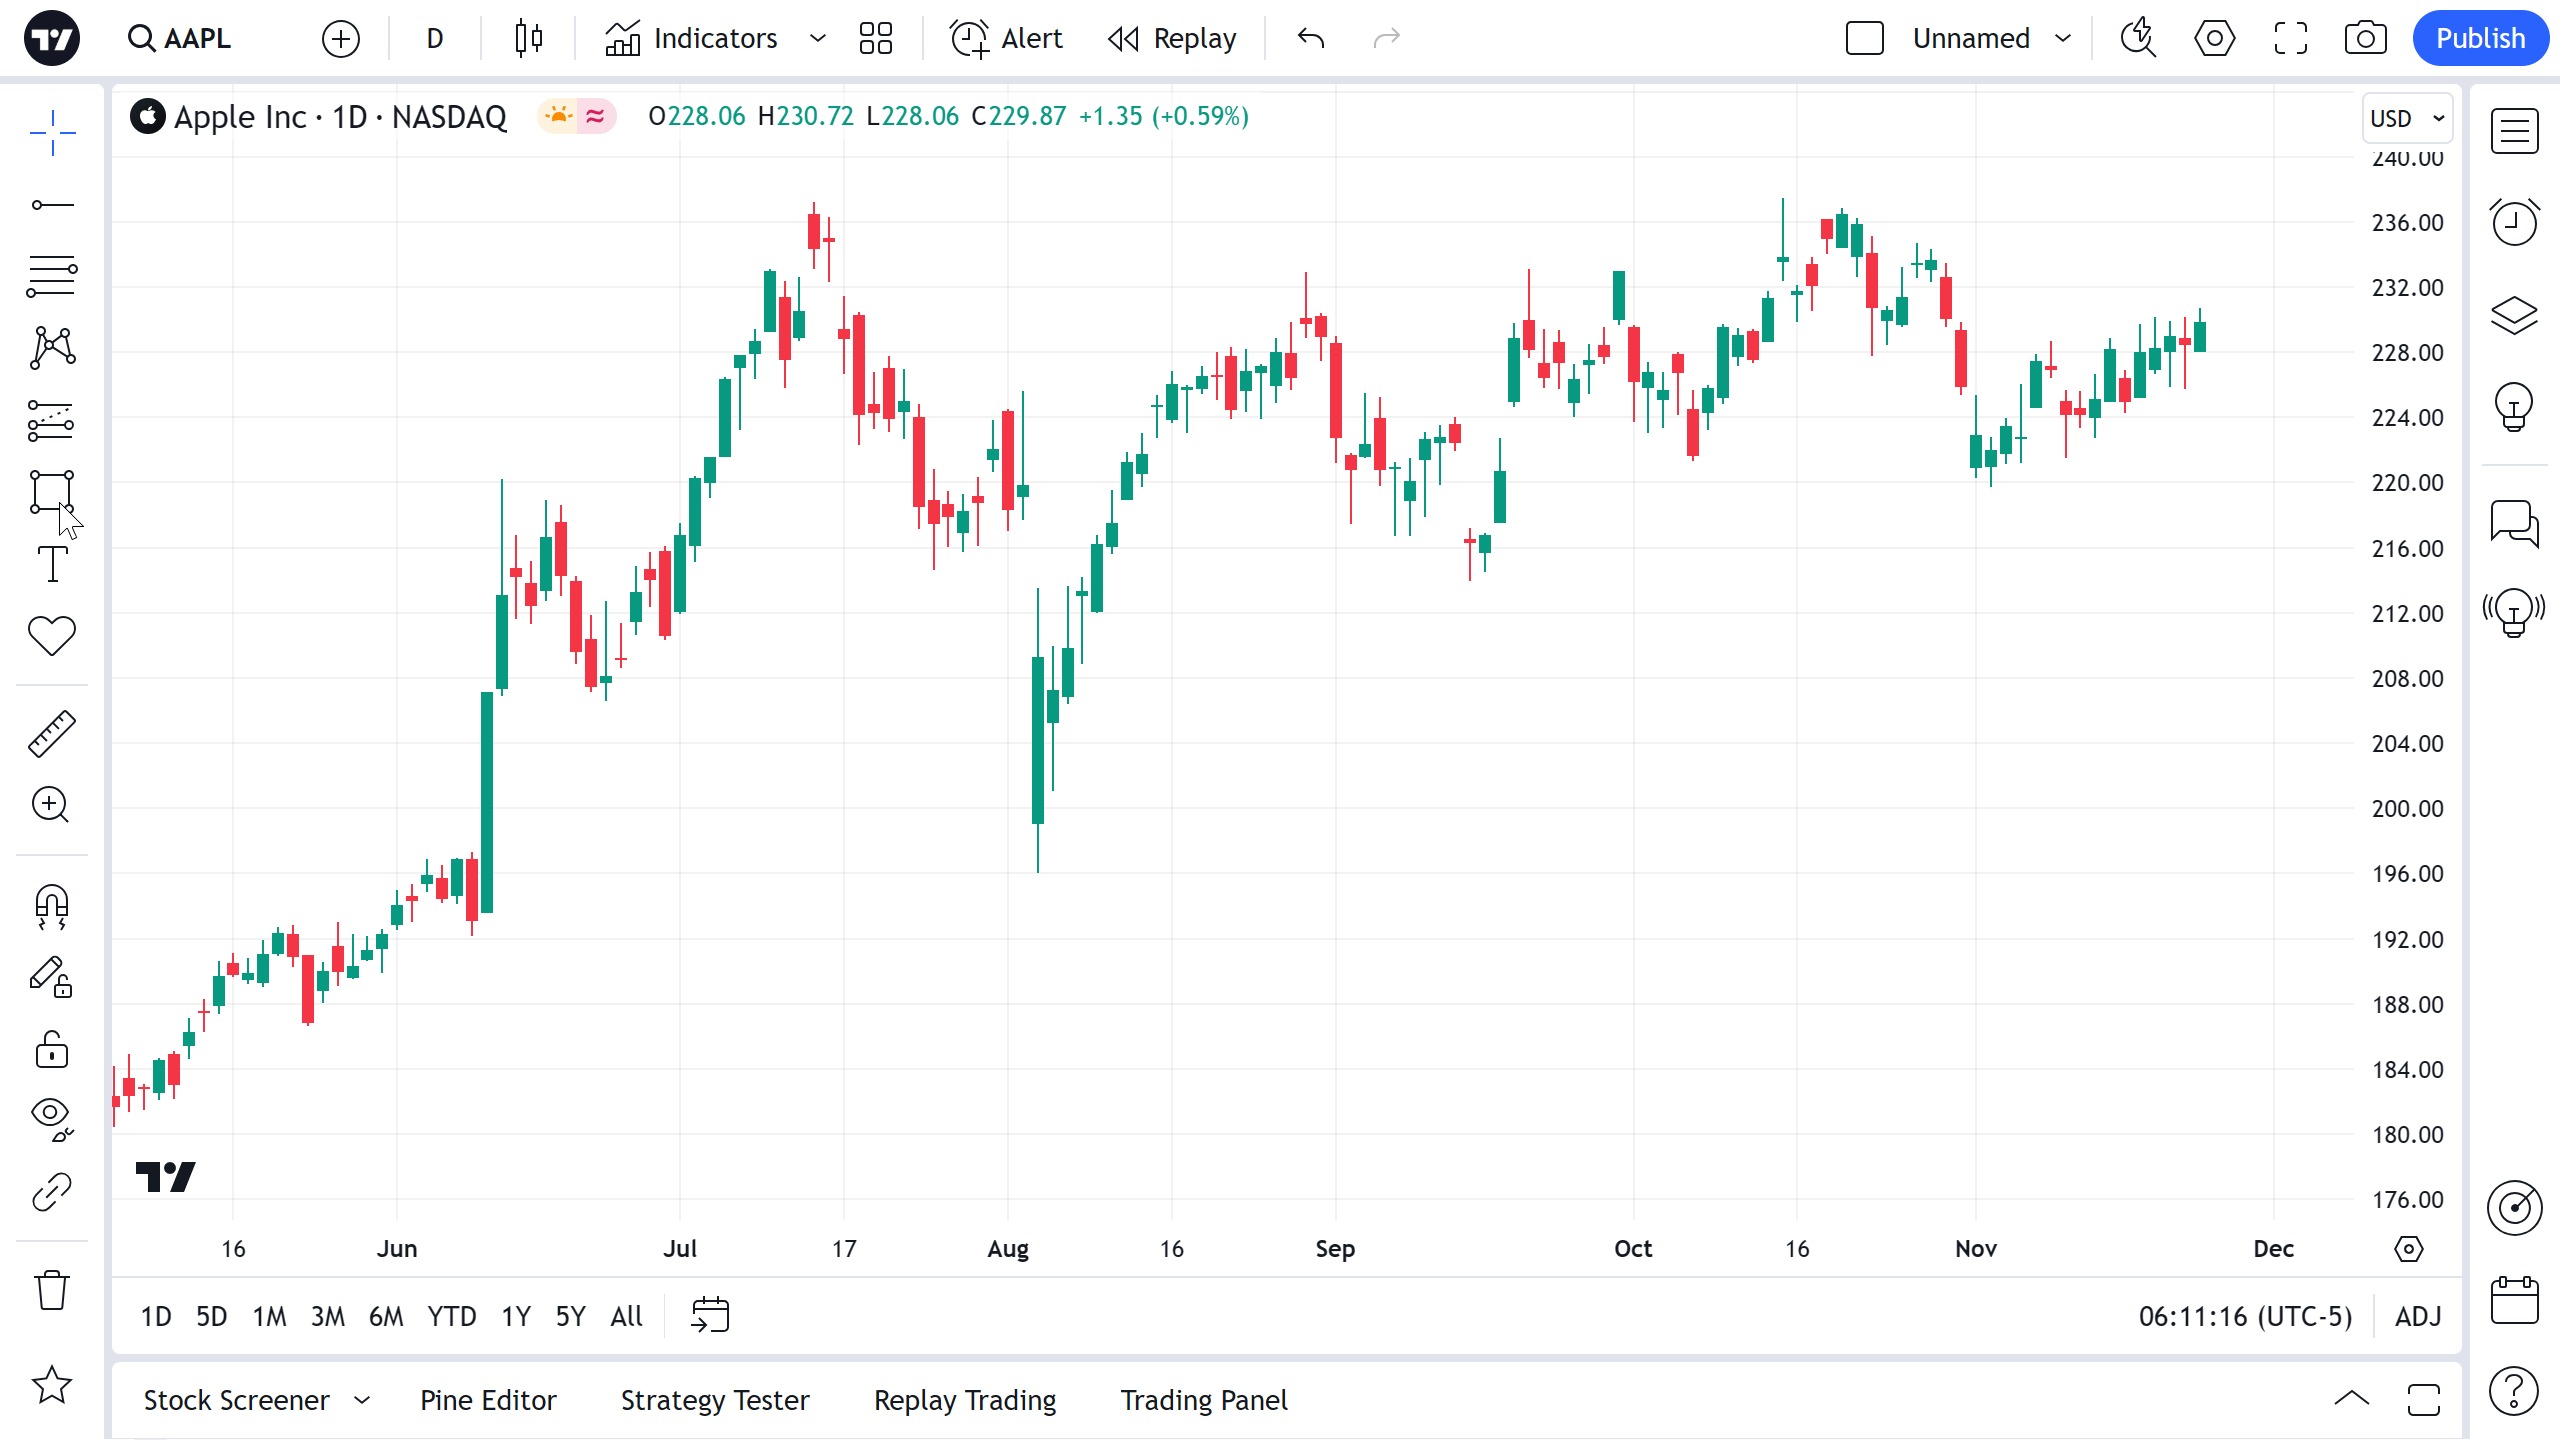Click the trash remove objects icon
The image size is (2560, 1440).
[51, 1290]
